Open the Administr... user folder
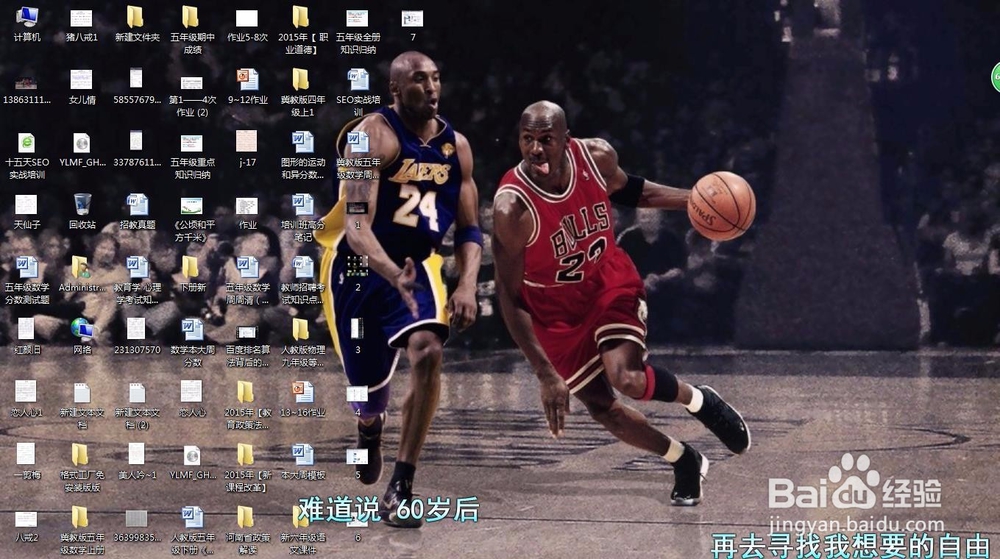This screenshot has height=559, width=1000. coord(81,267)
